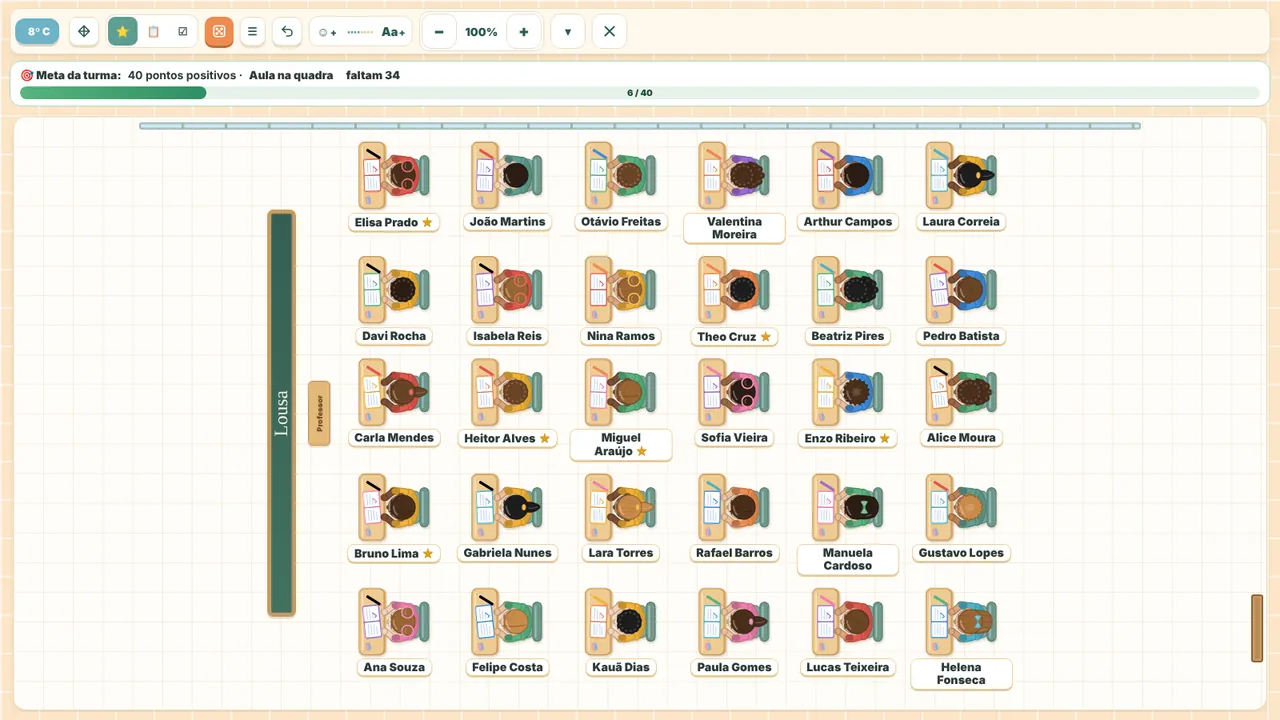Screen dimensions: 1280x720
Task: Open the 8º C class selector
Action: point(39,32)
